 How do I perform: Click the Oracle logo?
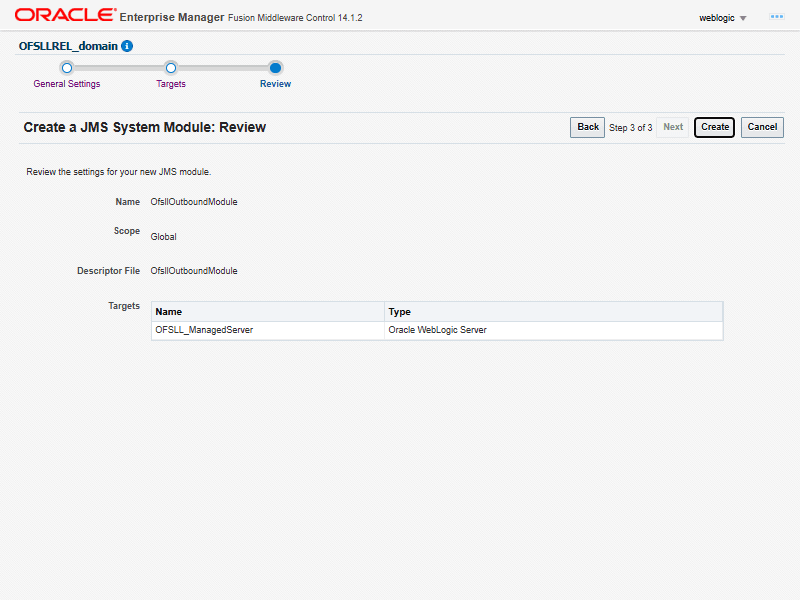point(65,15)
